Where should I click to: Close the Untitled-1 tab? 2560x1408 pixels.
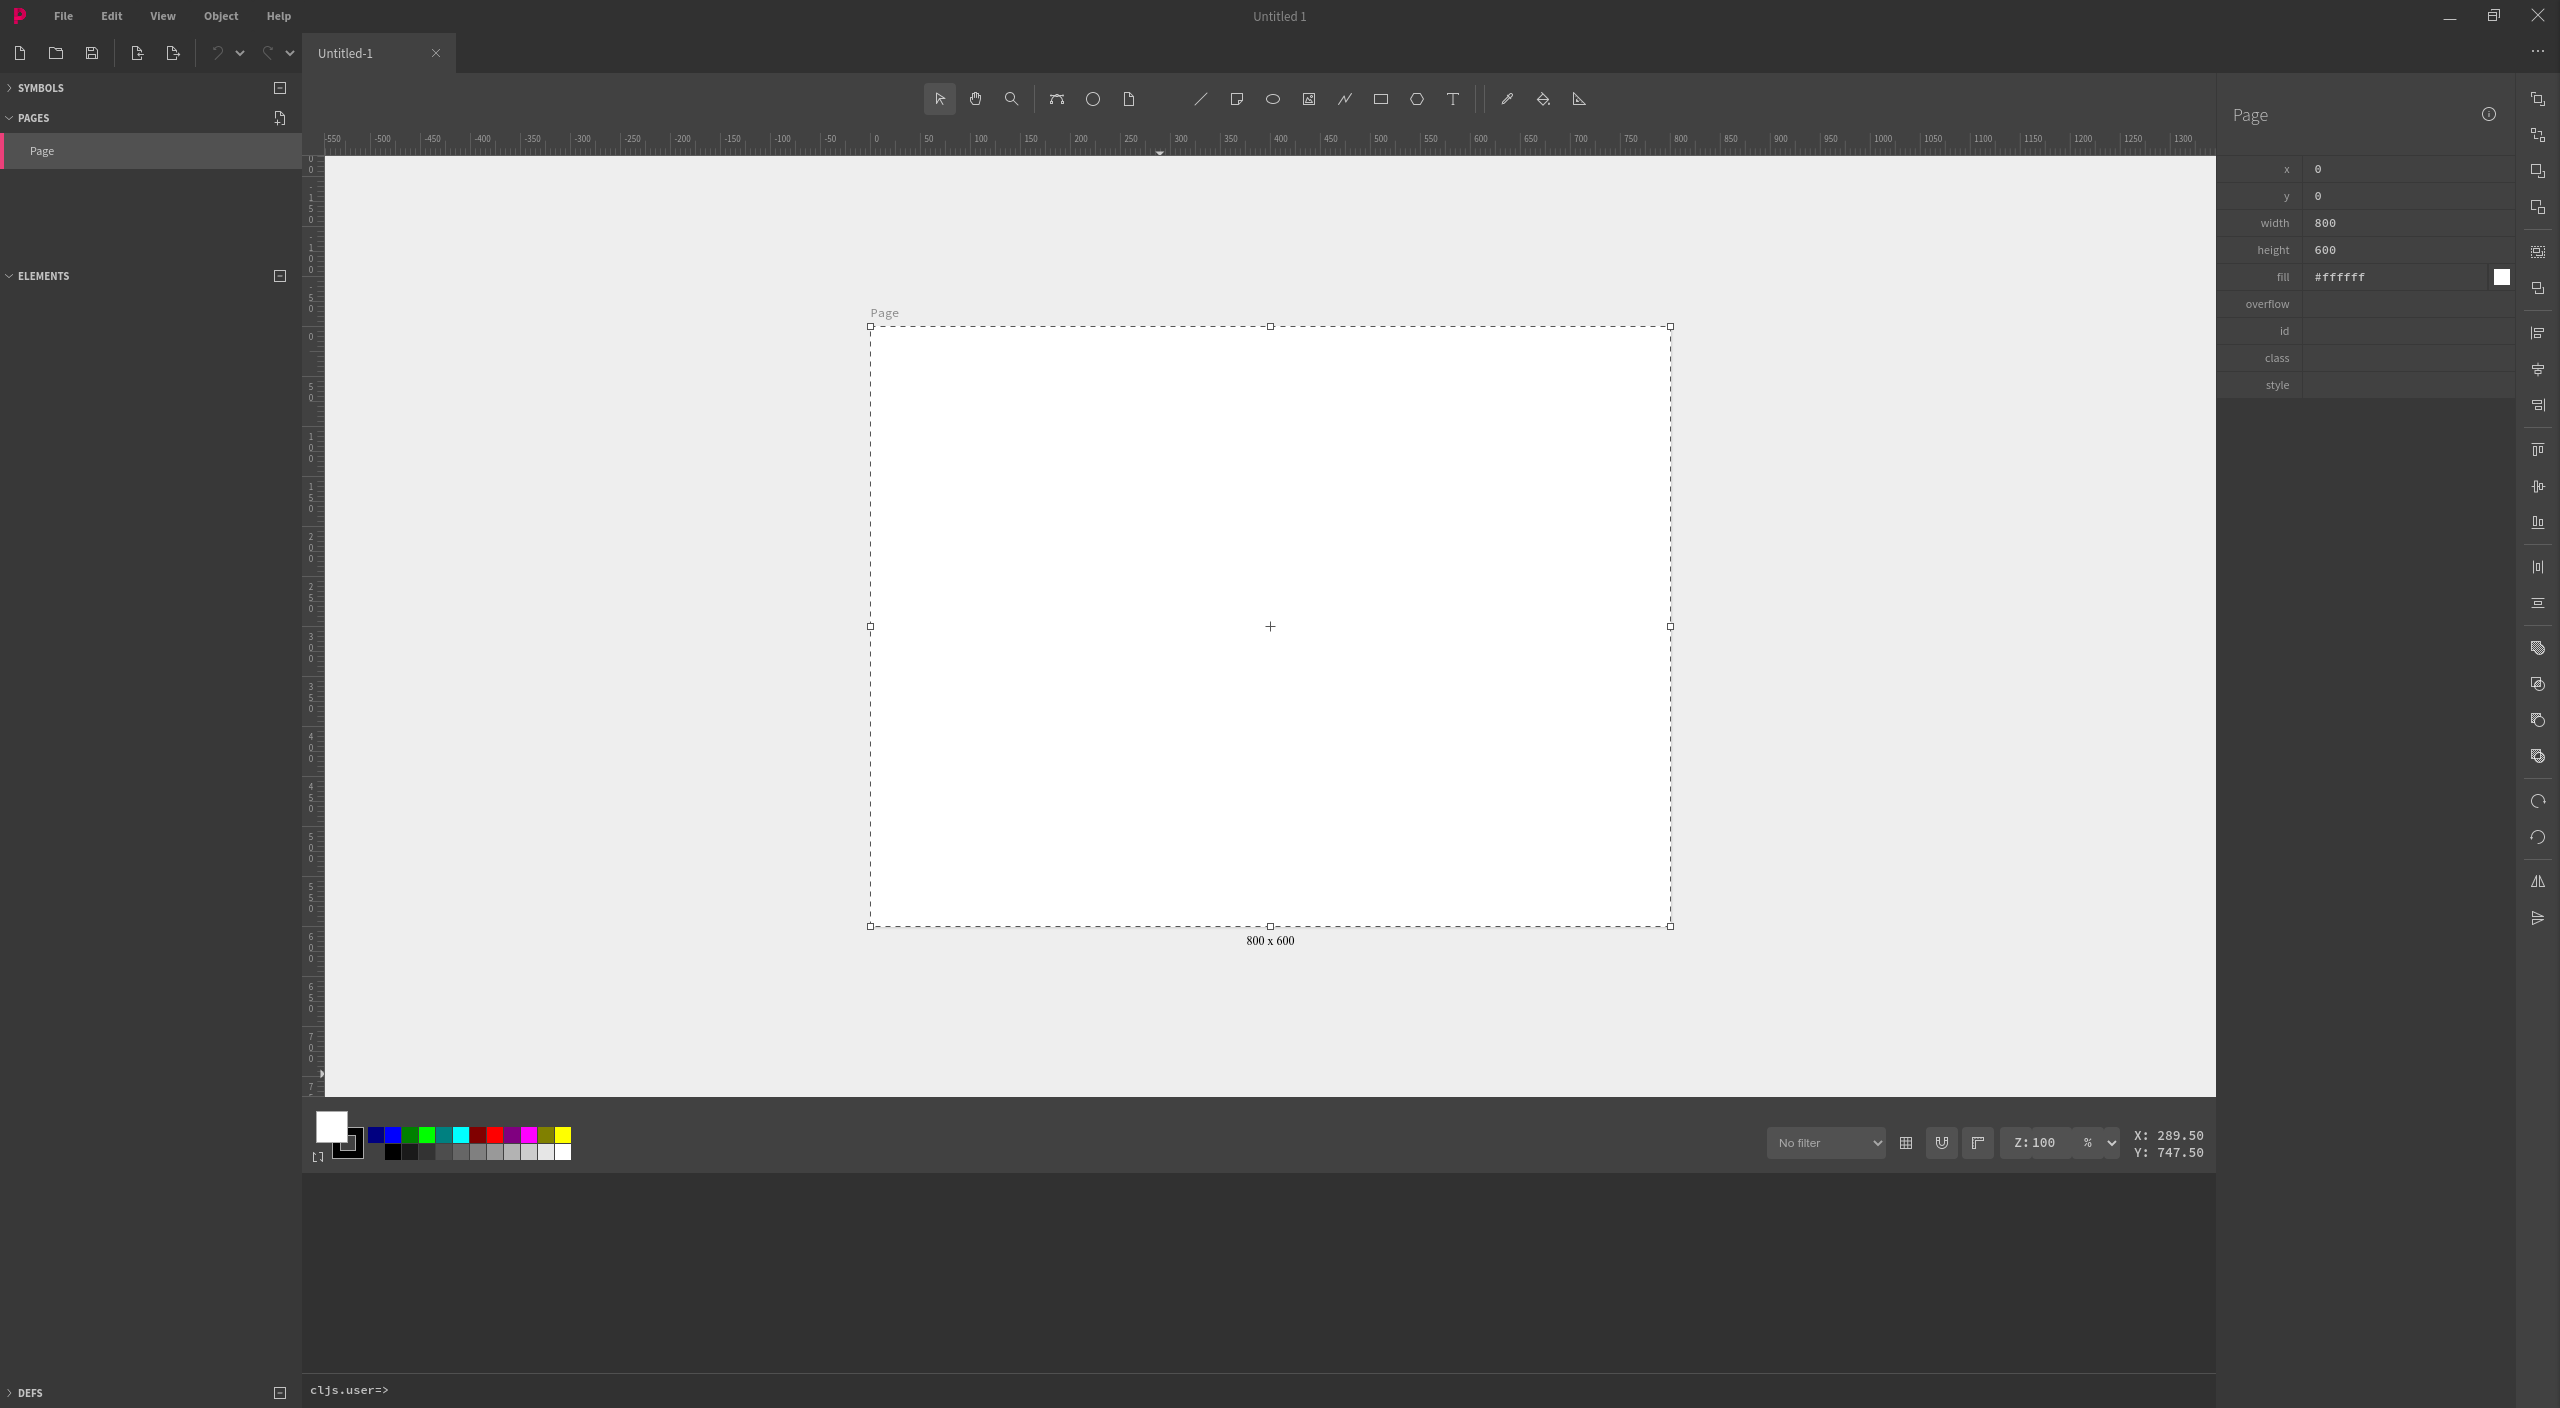[436, 53]
